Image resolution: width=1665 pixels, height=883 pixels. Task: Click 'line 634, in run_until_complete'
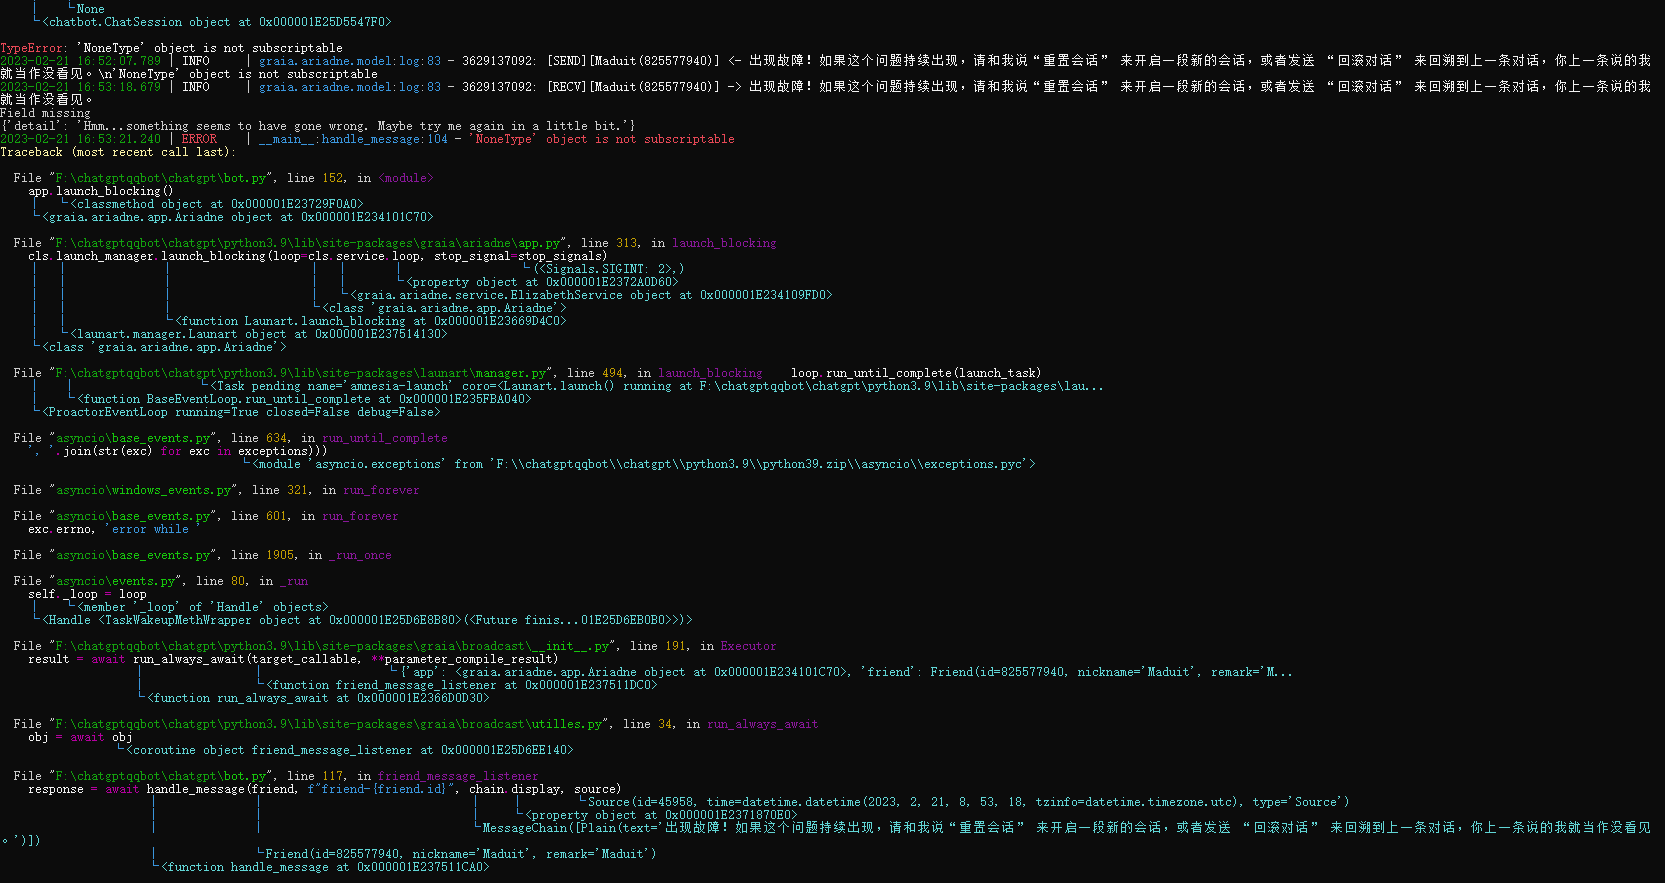[x=339, y=438]
